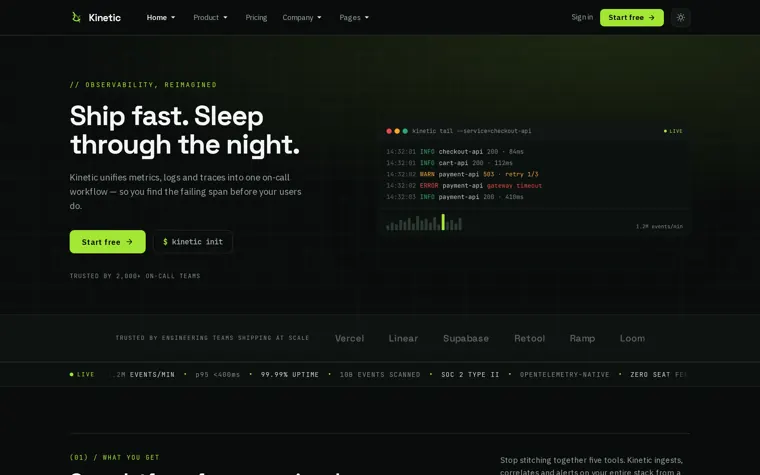Click the p95 <400ms ticker text
Screen dimensions: 760x475
coord(218,374)
